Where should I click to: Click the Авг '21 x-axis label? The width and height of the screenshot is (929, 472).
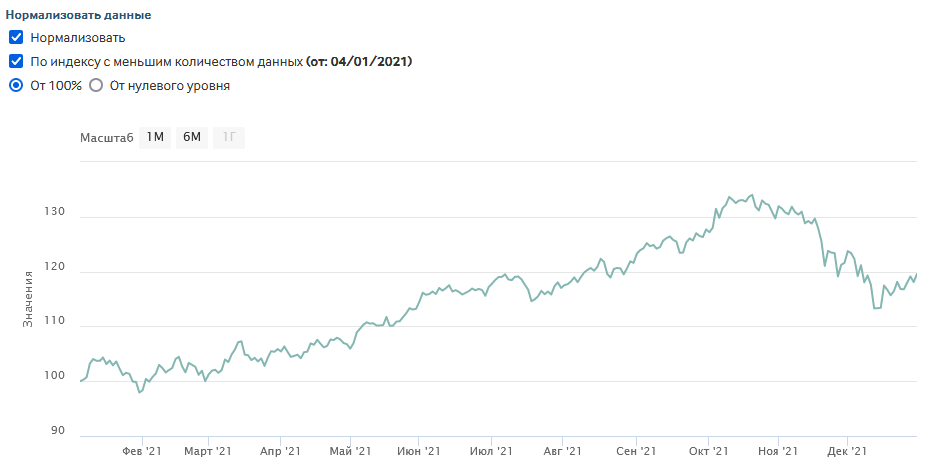point(561,452)
